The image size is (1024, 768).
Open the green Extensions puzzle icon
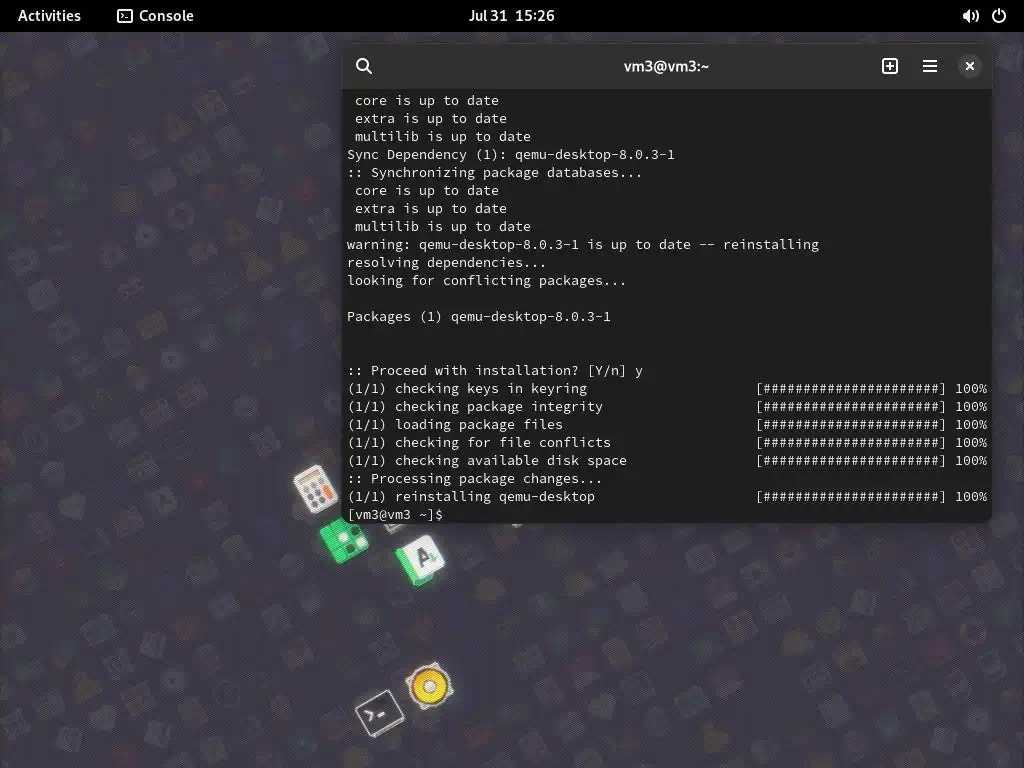click(344, 540)
